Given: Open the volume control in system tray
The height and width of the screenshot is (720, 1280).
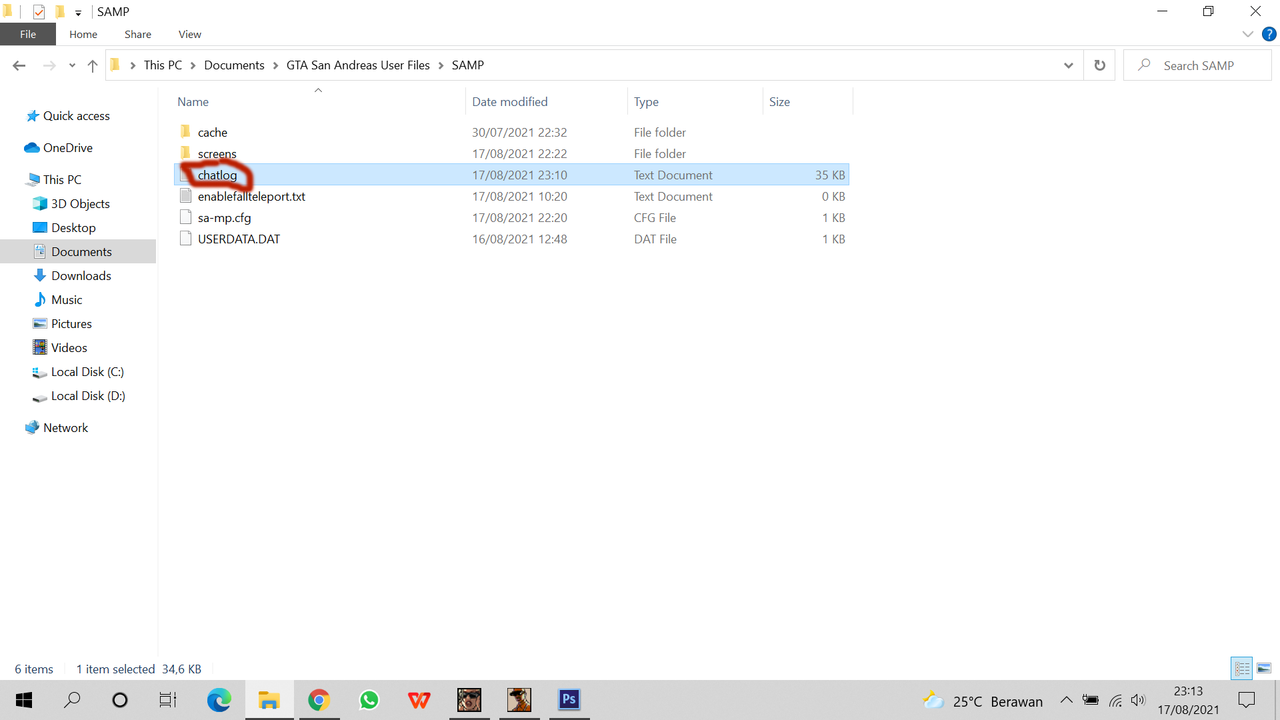Looking at the screenshot, I should click(1138, 700).
